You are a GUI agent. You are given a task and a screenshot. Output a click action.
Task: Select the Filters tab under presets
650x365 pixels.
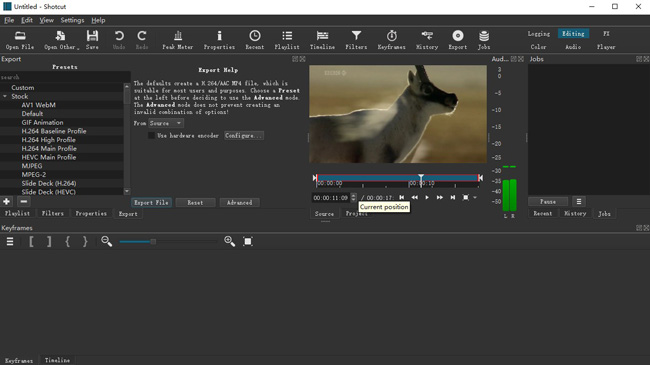point(53,213)
